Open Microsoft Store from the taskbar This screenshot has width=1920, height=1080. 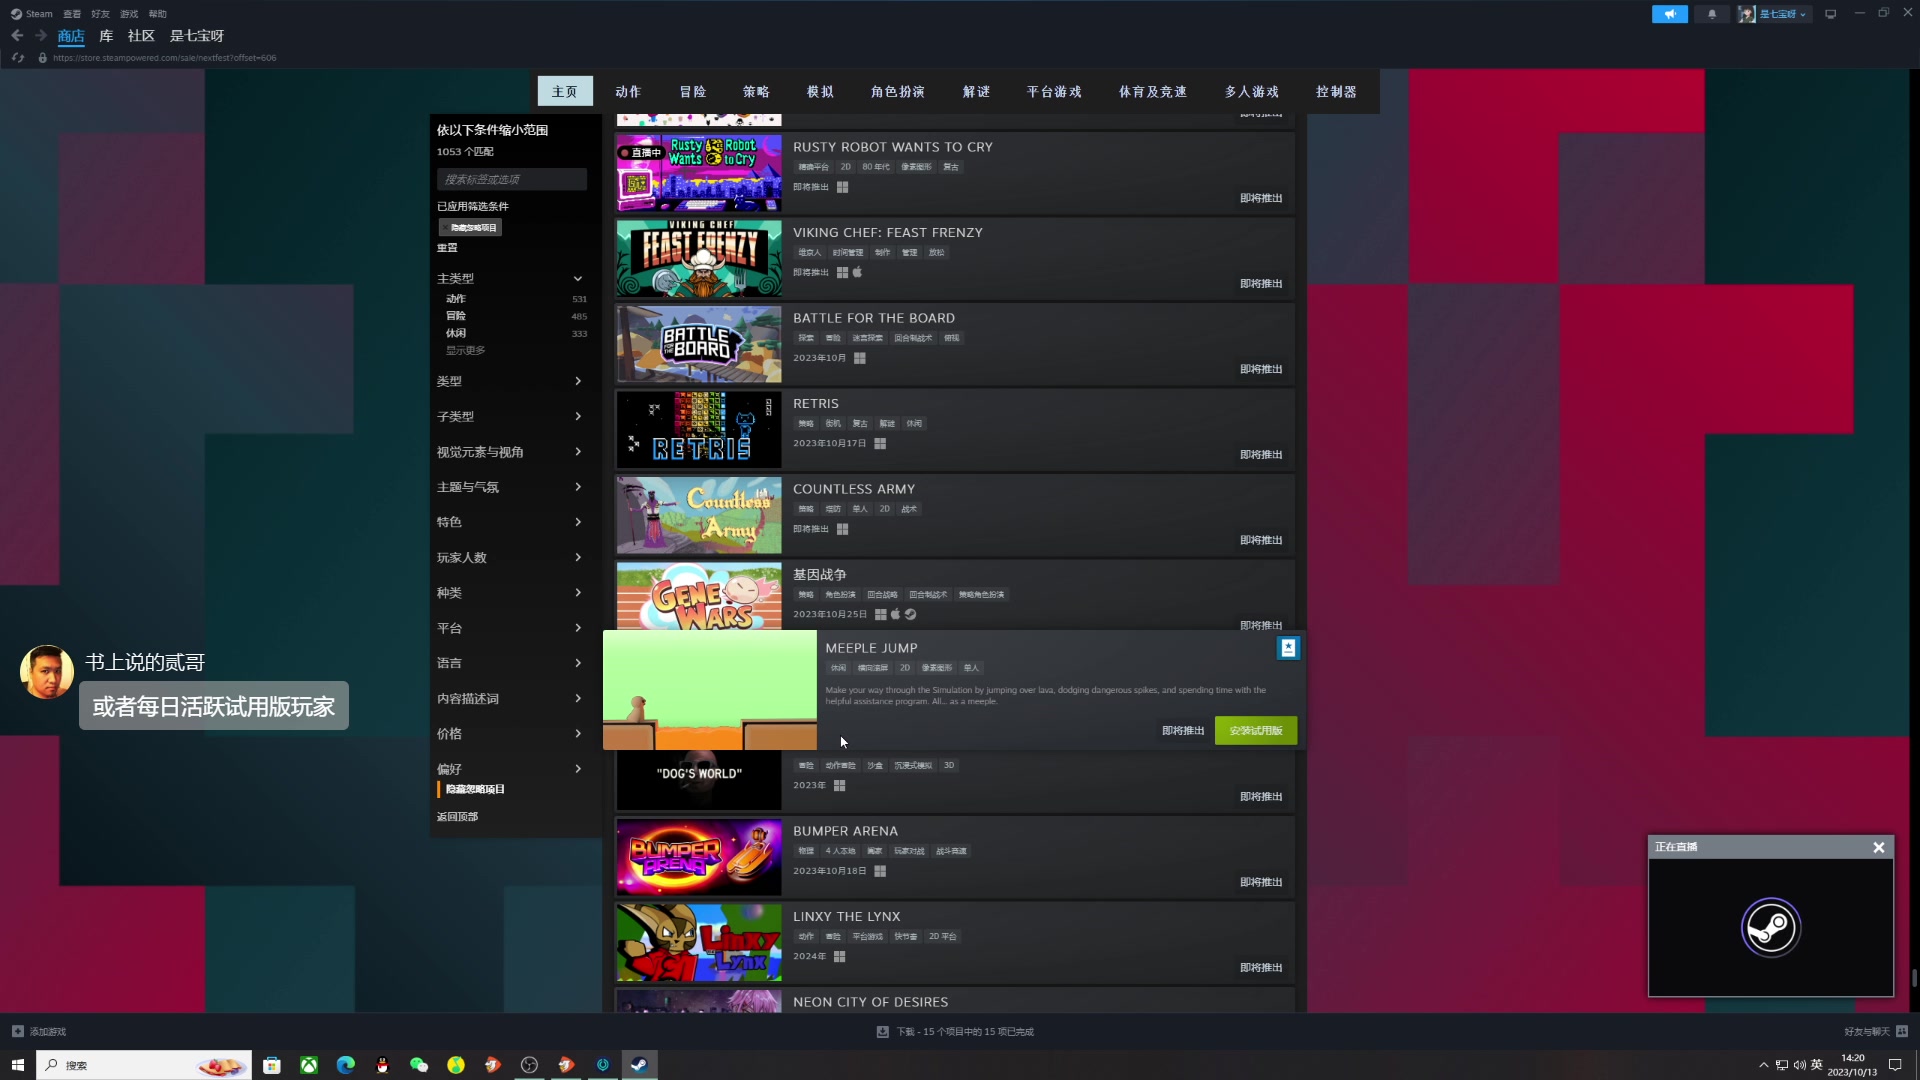point(272,1065)
